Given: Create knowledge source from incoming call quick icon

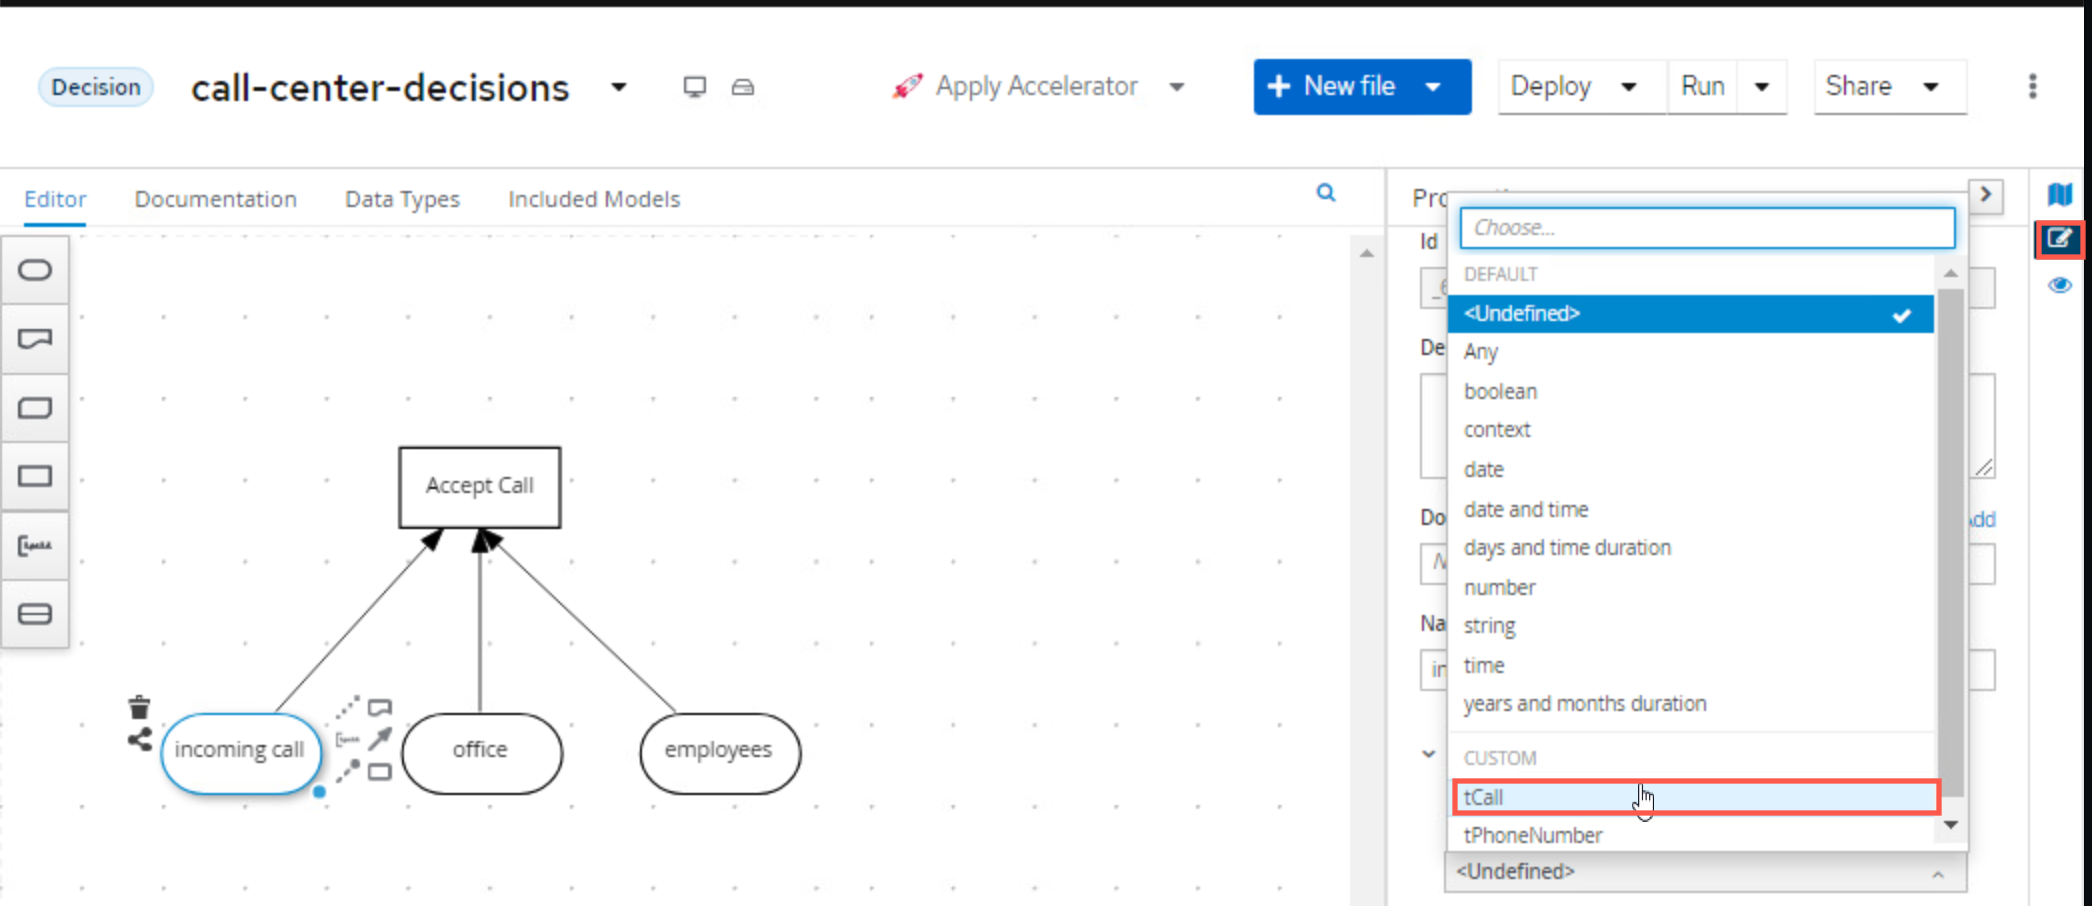Looking at the screenshot, I should (379, 707).
